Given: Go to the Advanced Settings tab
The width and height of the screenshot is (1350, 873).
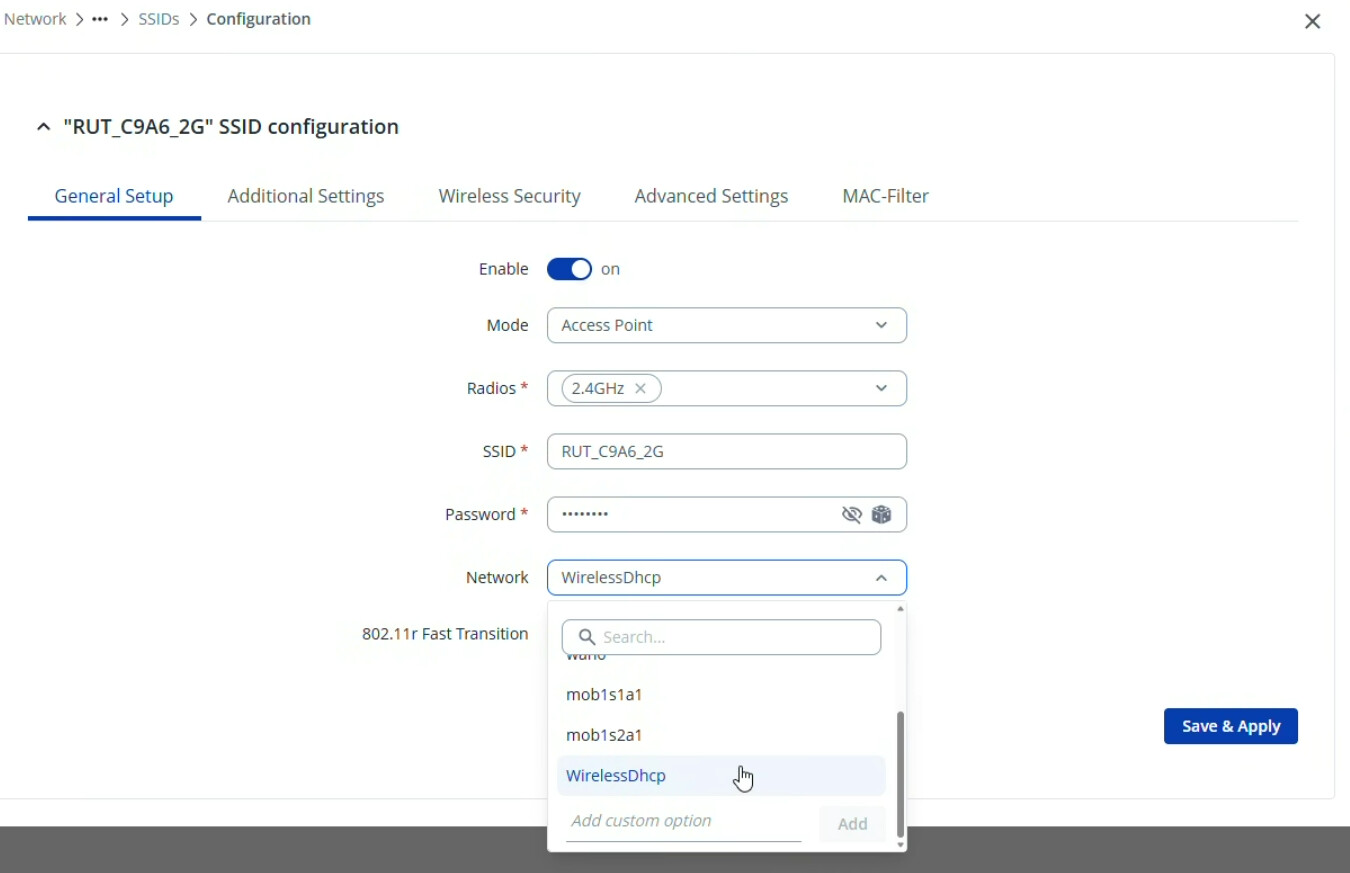Looking at the screenshot, I should coord(711,196).
